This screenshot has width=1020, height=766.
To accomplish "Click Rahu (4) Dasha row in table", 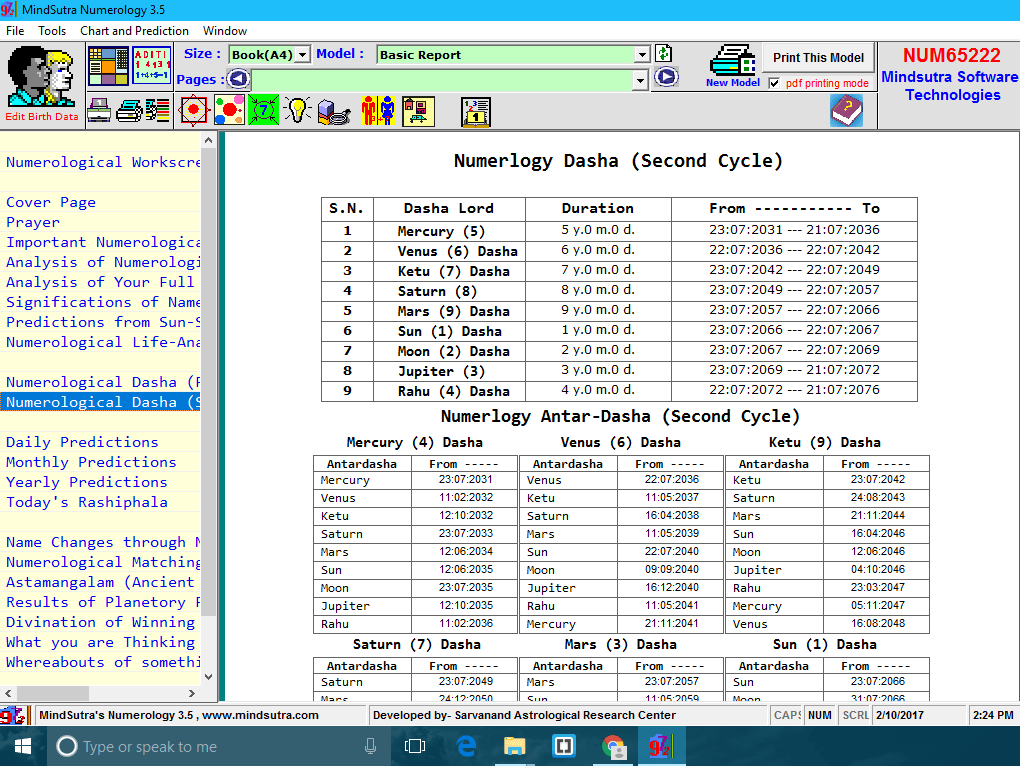I will pyautogui.click(x=619, y=391).
